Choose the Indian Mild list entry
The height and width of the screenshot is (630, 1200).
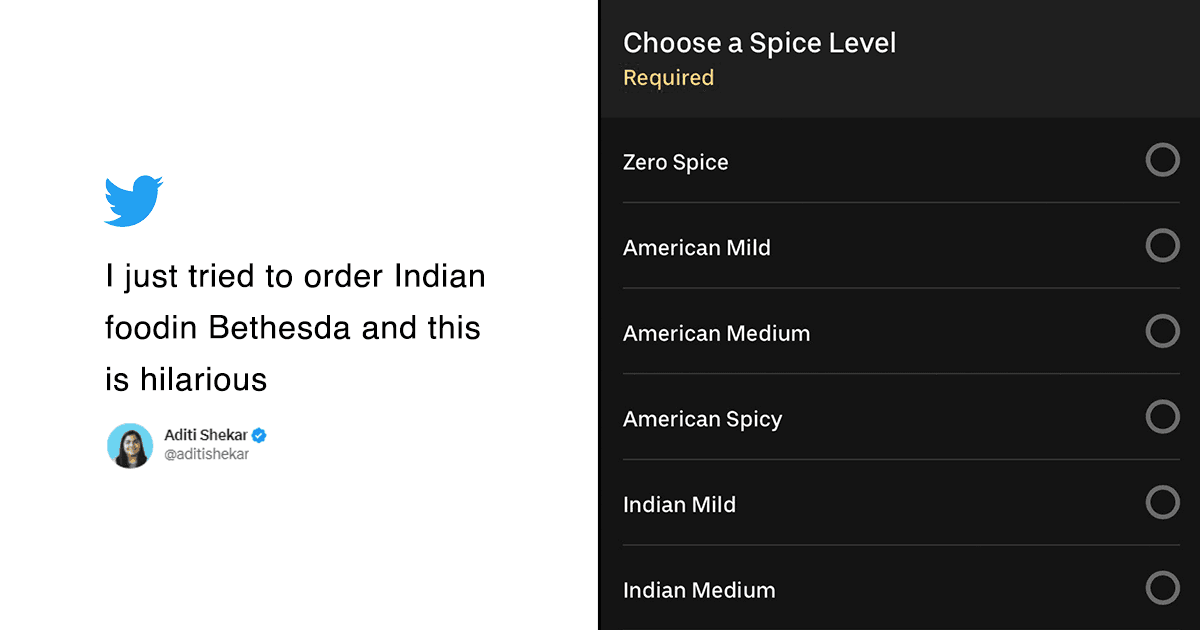coord(679,505)
